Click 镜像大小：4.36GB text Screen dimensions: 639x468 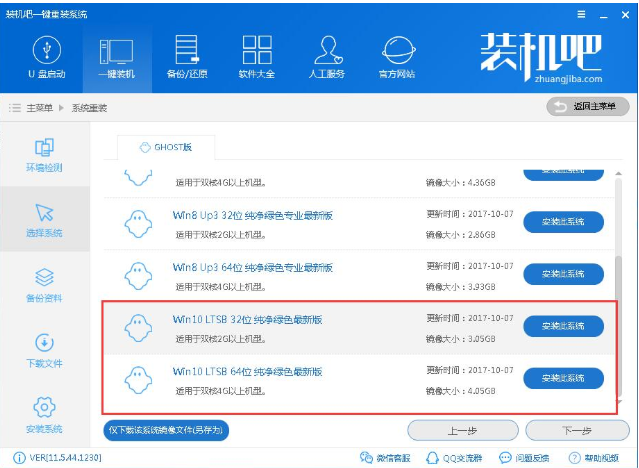(x=461, y=183)
